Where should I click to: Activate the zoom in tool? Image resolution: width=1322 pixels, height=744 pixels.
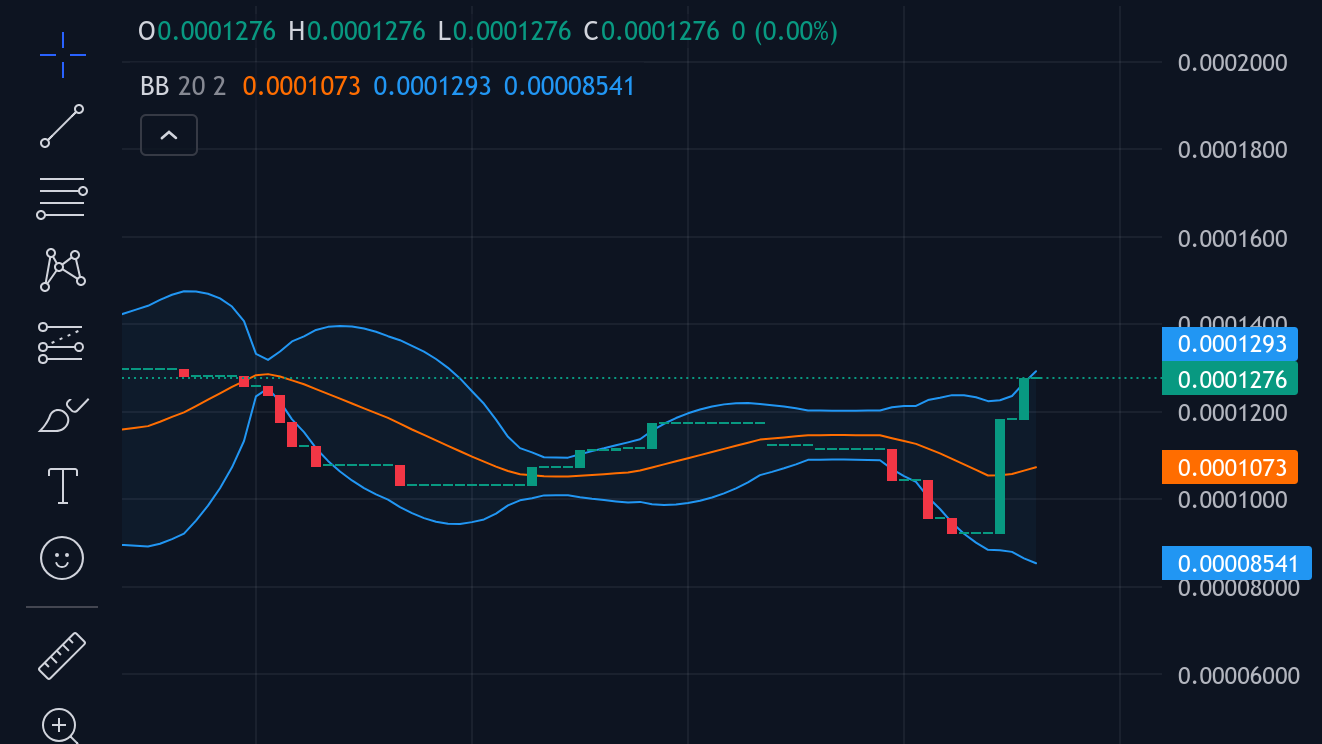point(62,726)
